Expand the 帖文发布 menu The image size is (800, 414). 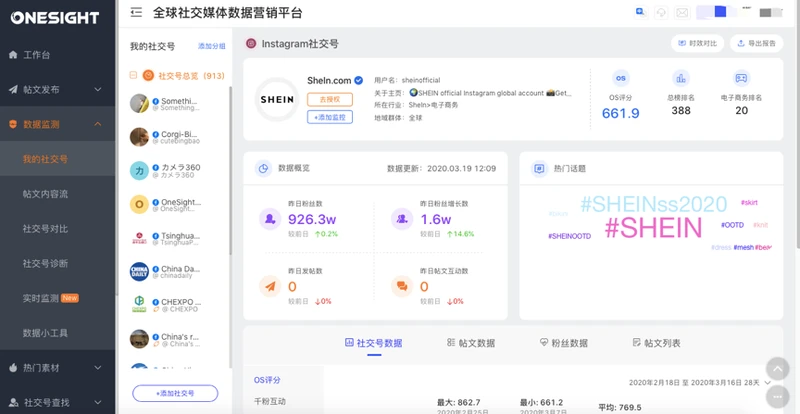[x=58, y=90]
